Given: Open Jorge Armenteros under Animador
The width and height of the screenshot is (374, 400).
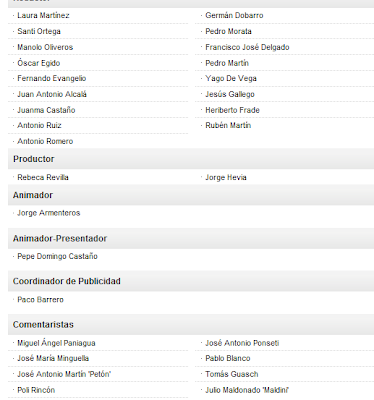Looking at the screenshot, I should point(49,213).
